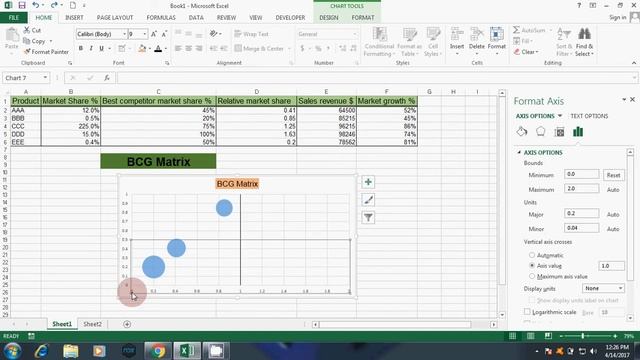The width and height of the screenshot is (640, 360).
Task: Click the Format Painter tool
Action: (x=46, y=52)
